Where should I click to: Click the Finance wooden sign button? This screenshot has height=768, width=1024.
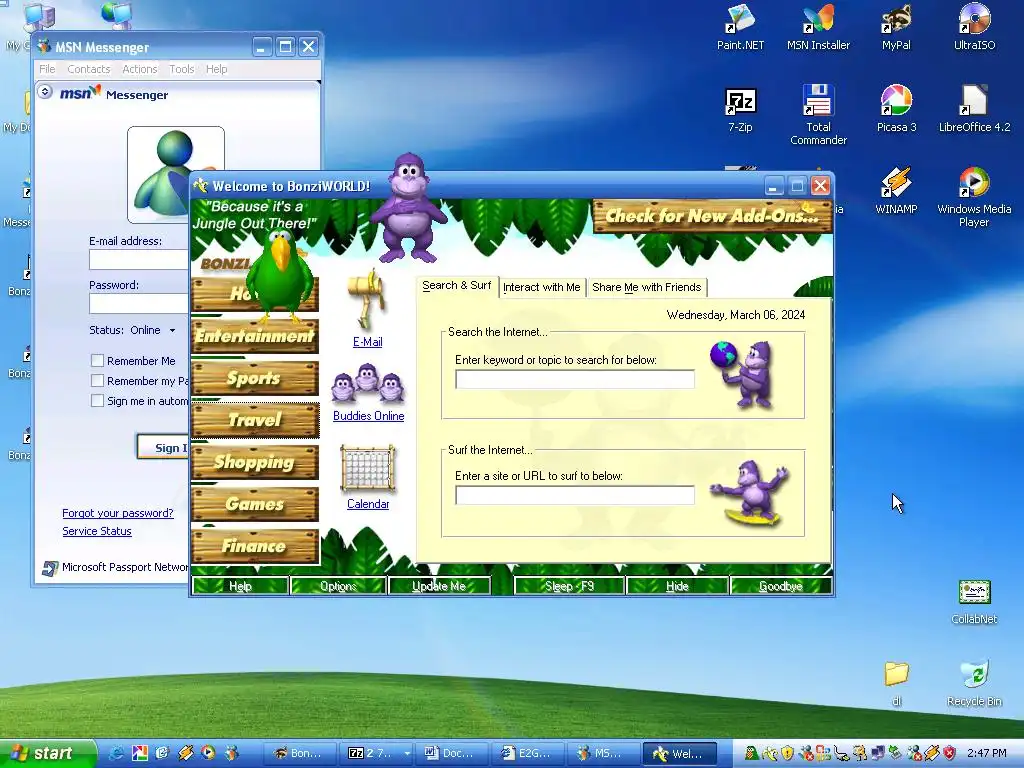(x=255, y=546)
